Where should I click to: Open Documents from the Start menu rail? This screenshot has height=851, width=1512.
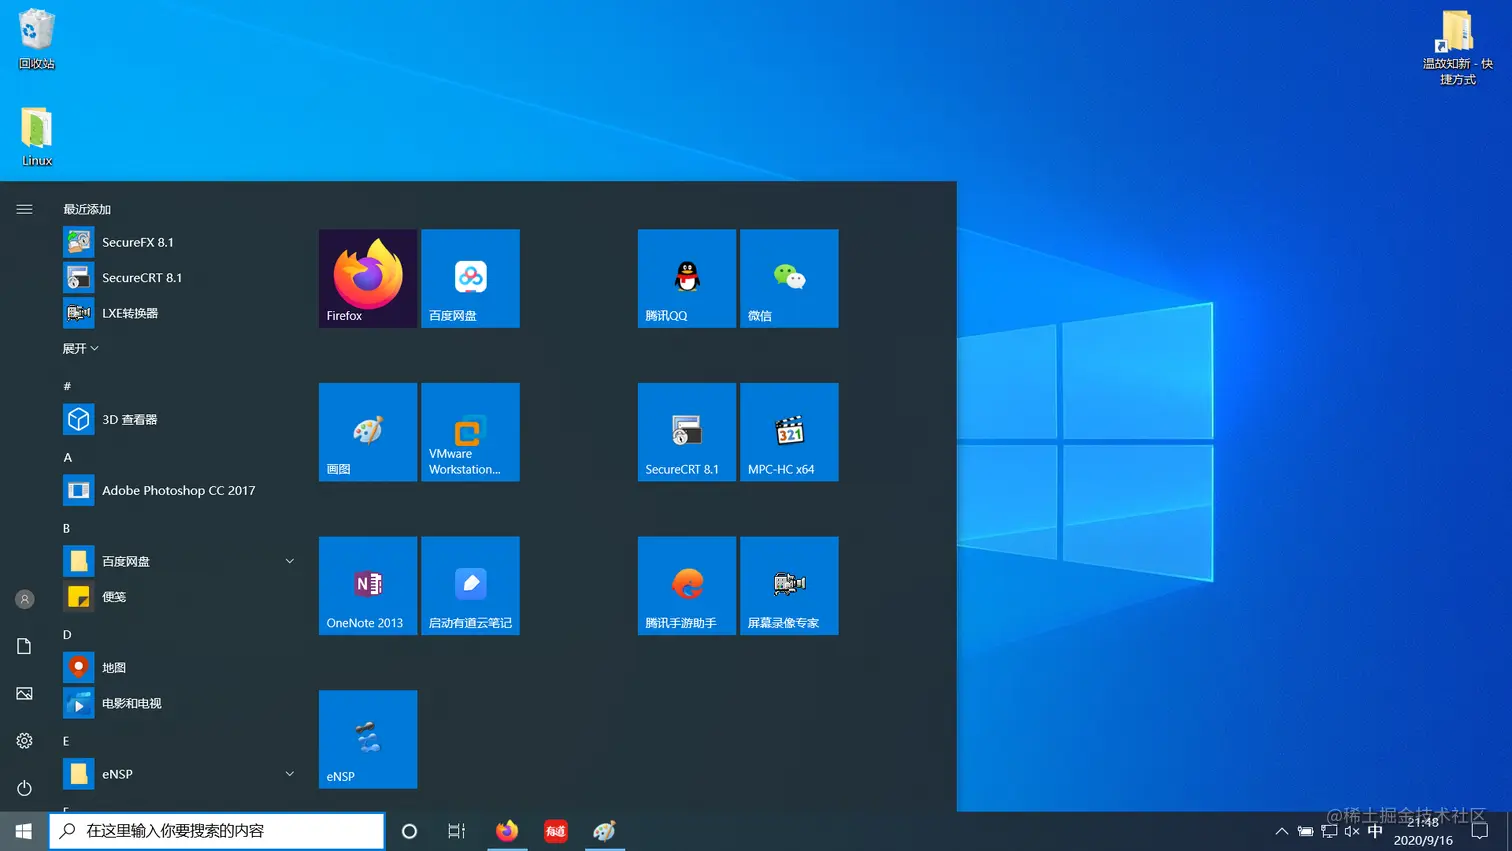[x=25, y=646]
